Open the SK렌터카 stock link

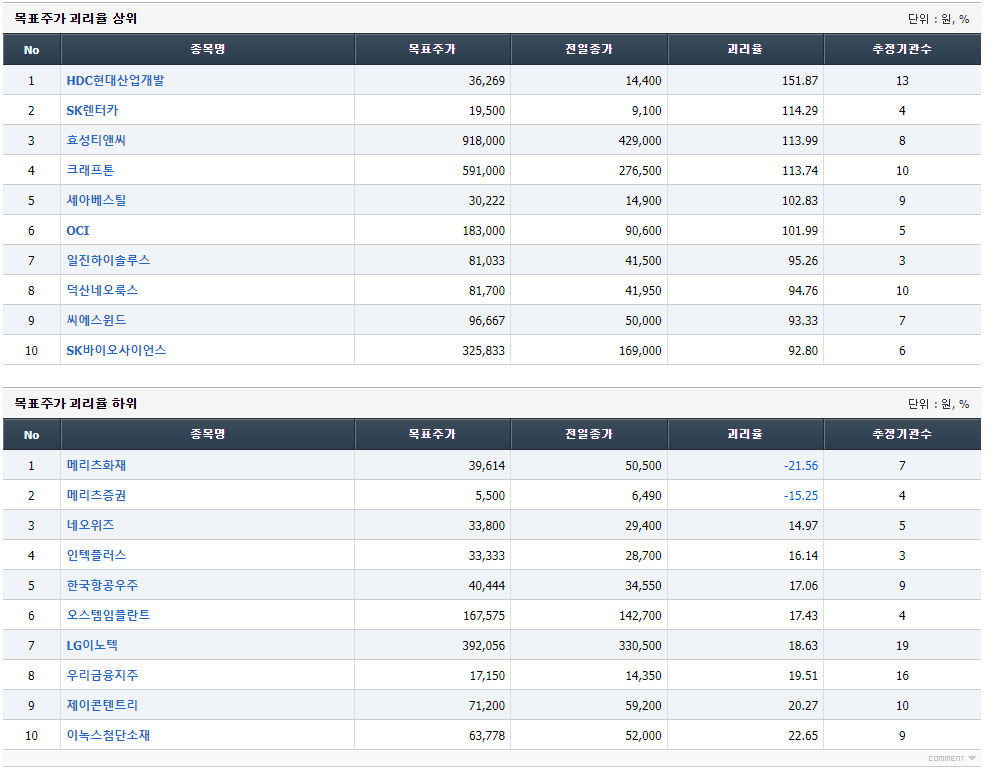click(92, 110)
